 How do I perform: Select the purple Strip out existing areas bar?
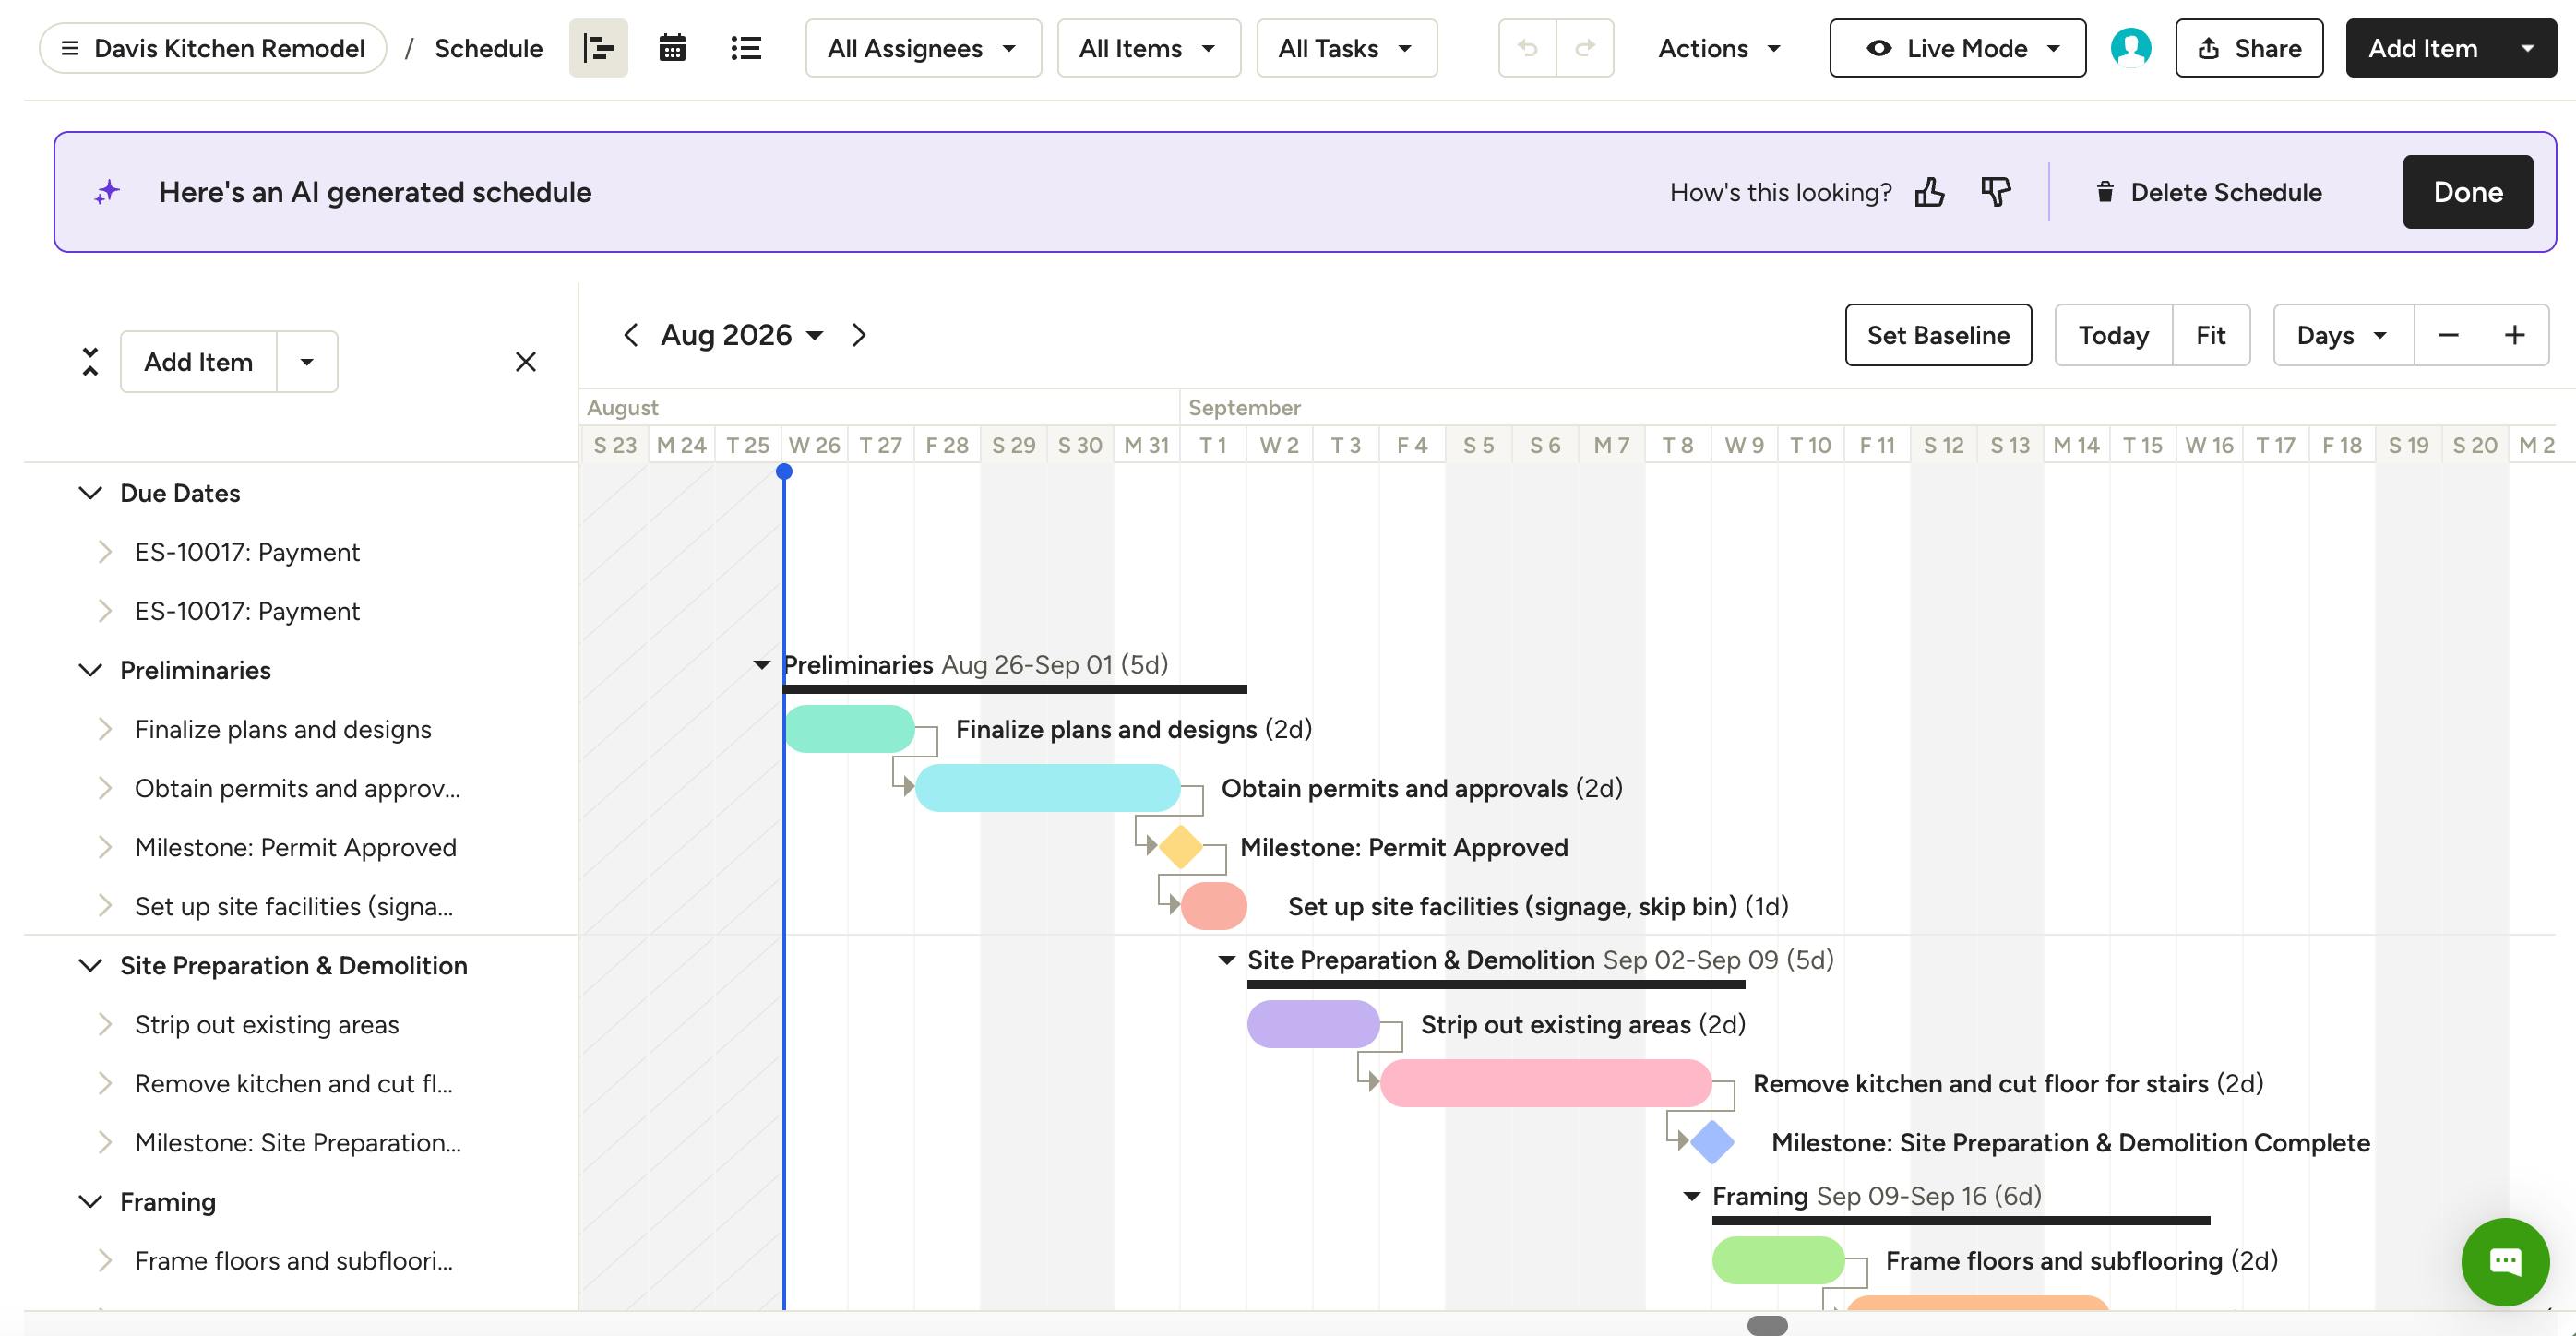(1313, 1024)
